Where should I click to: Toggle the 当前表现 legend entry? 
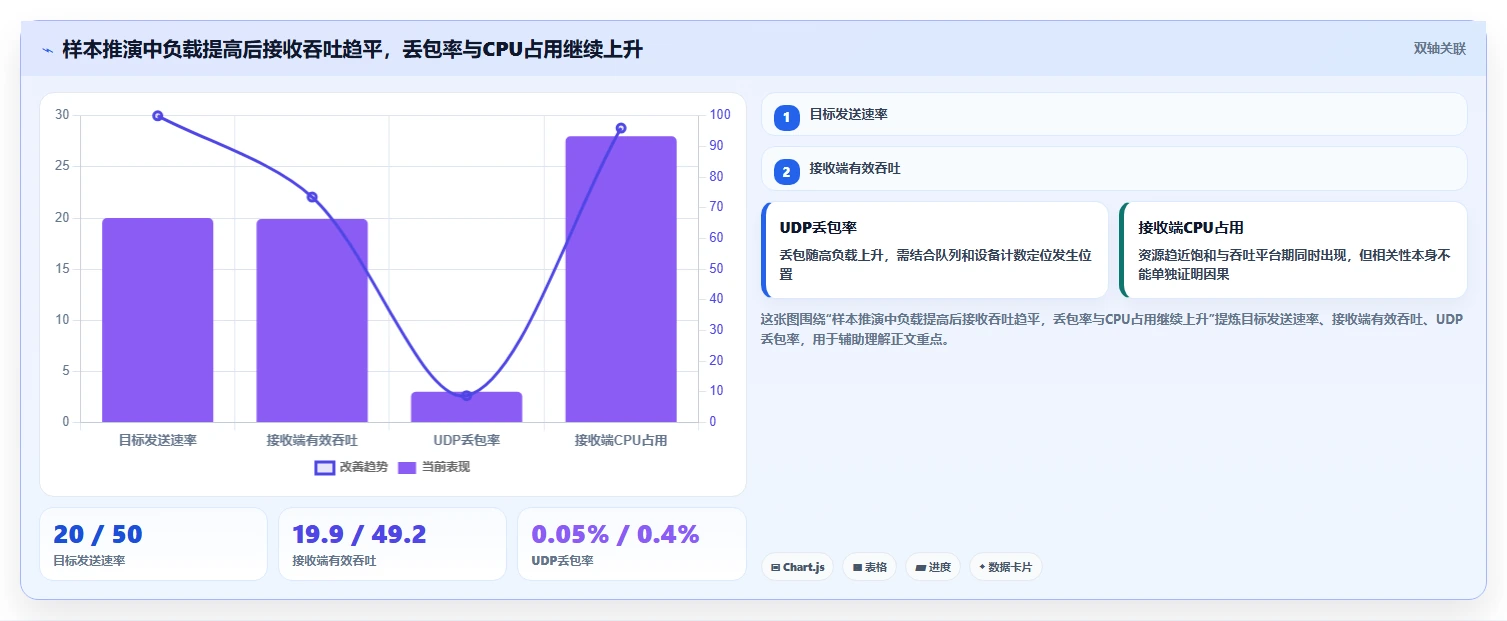coord(433,467)
